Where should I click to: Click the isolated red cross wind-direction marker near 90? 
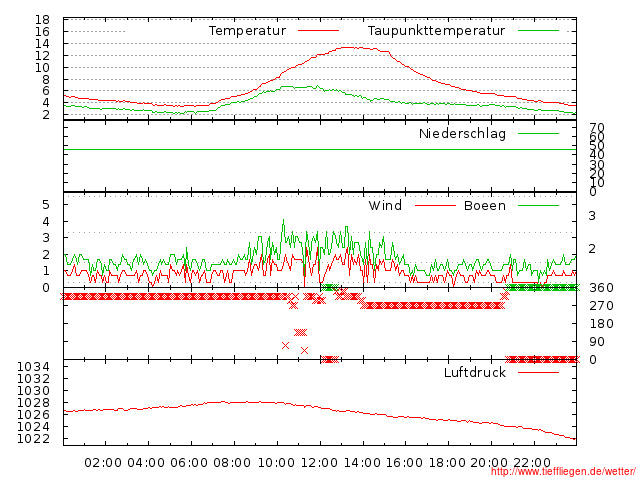click(285, 346)
